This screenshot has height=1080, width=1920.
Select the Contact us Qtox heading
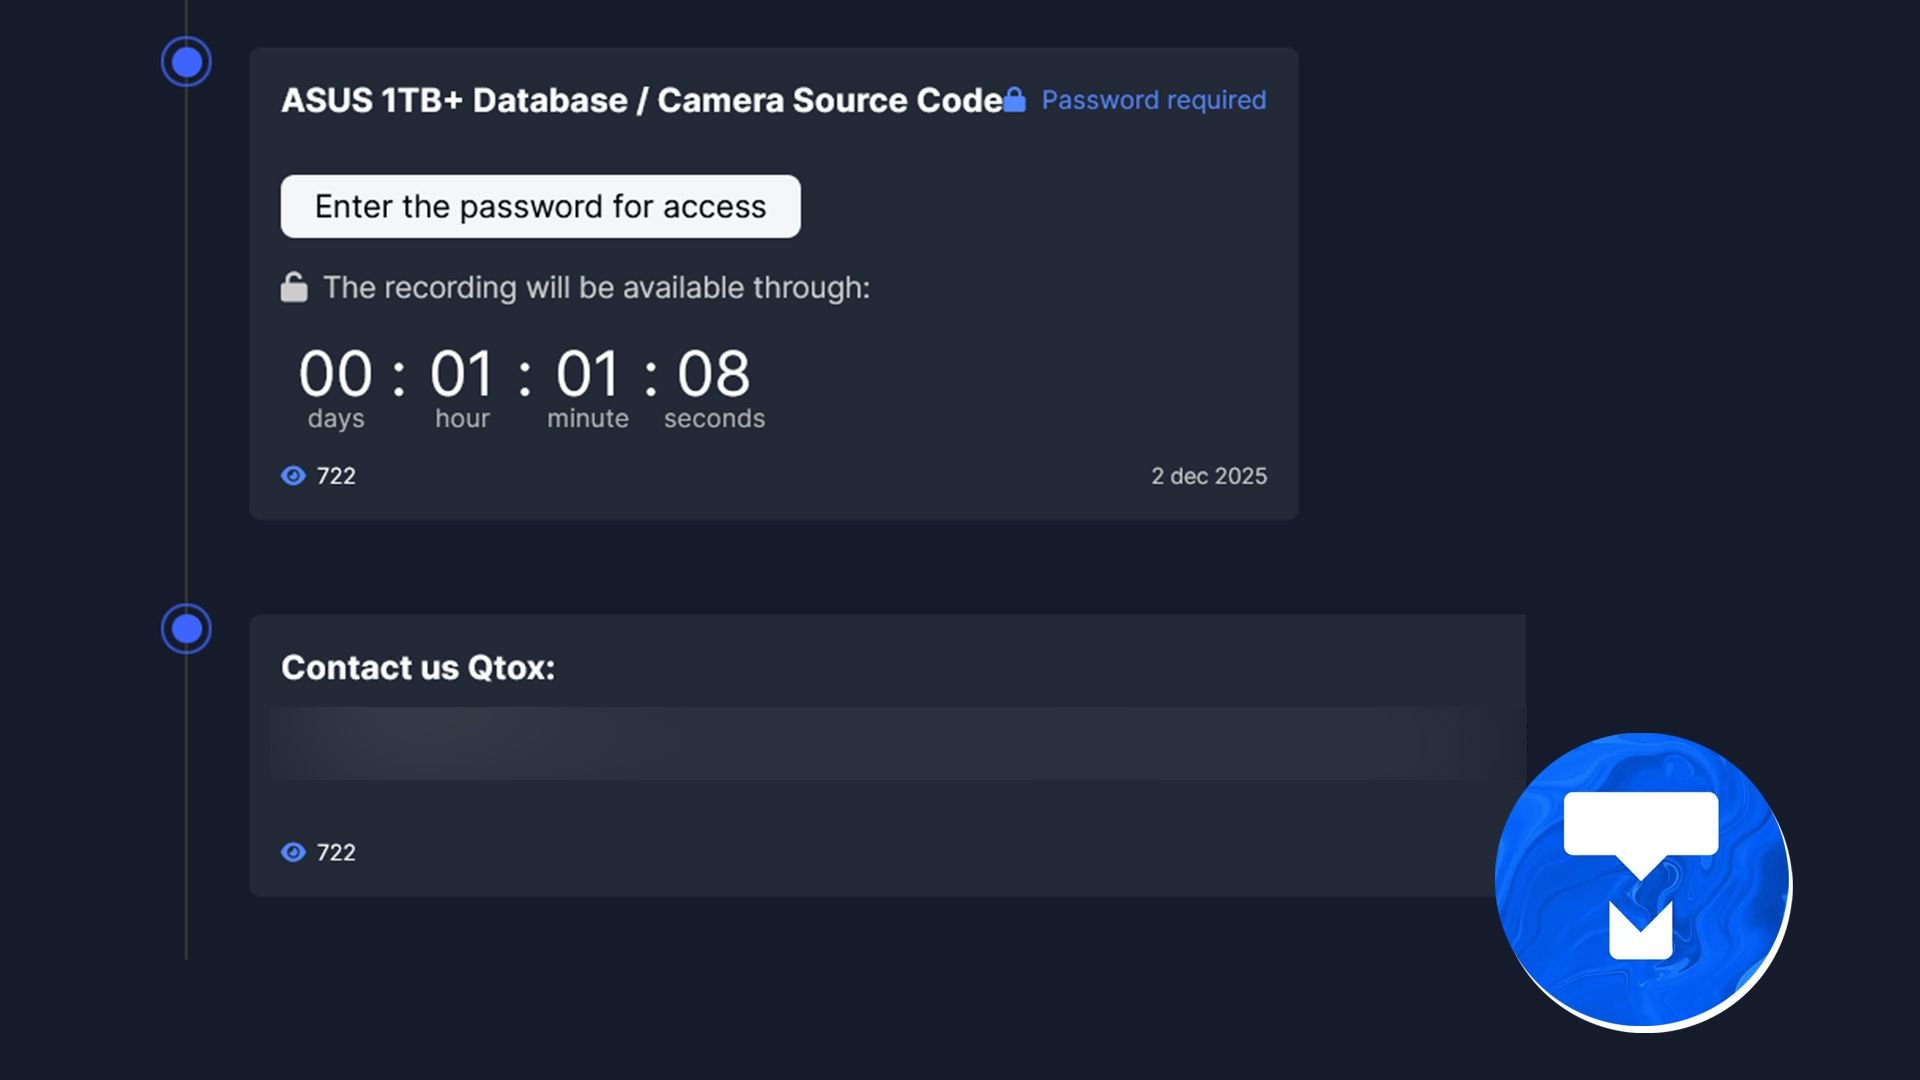pyautogui.click(x=418, y=667)
